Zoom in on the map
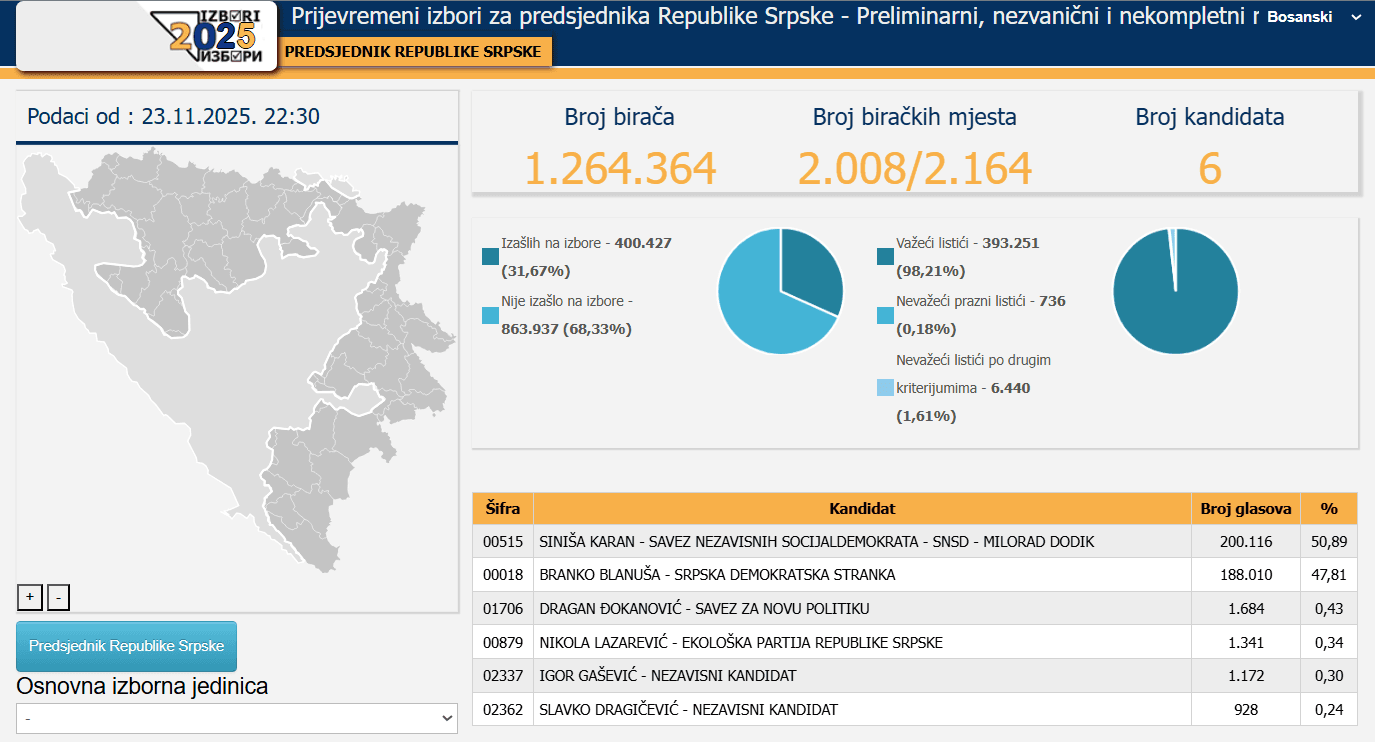The width and height of the screenshot is (1375, 742). (x=30, y=597)
